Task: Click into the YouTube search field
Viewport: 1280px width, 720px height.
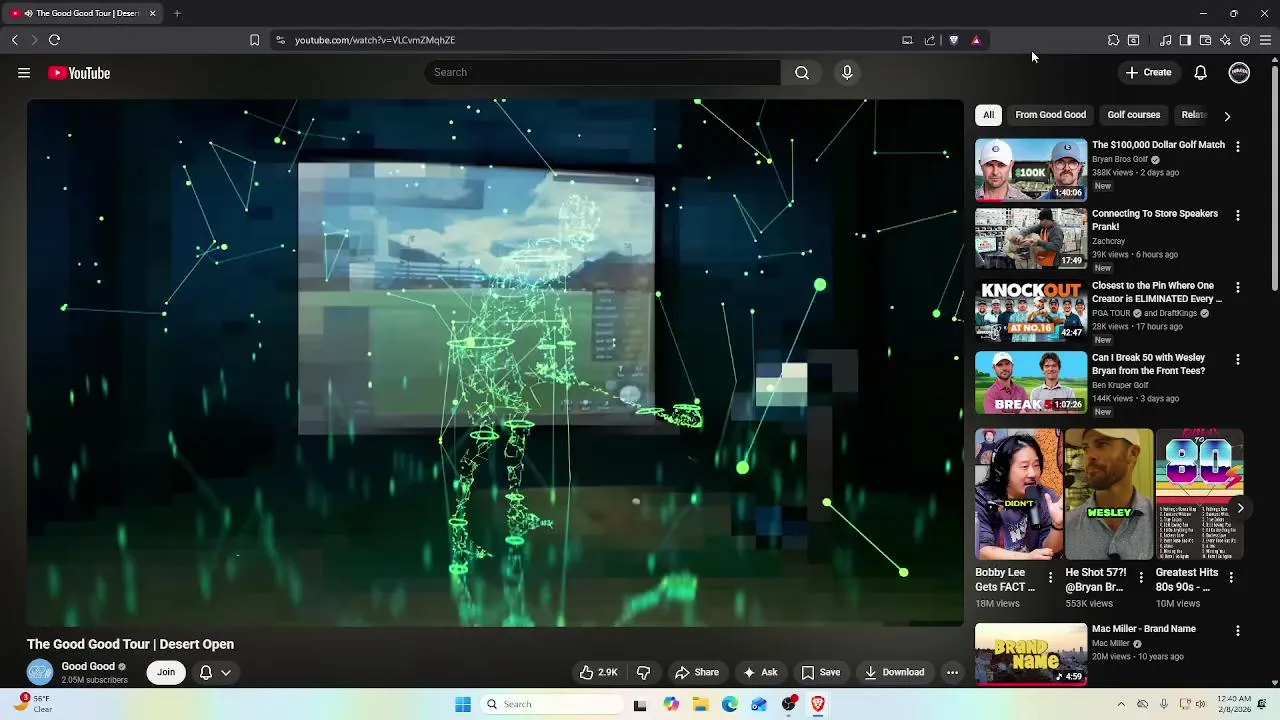Action: coord(603,72)
